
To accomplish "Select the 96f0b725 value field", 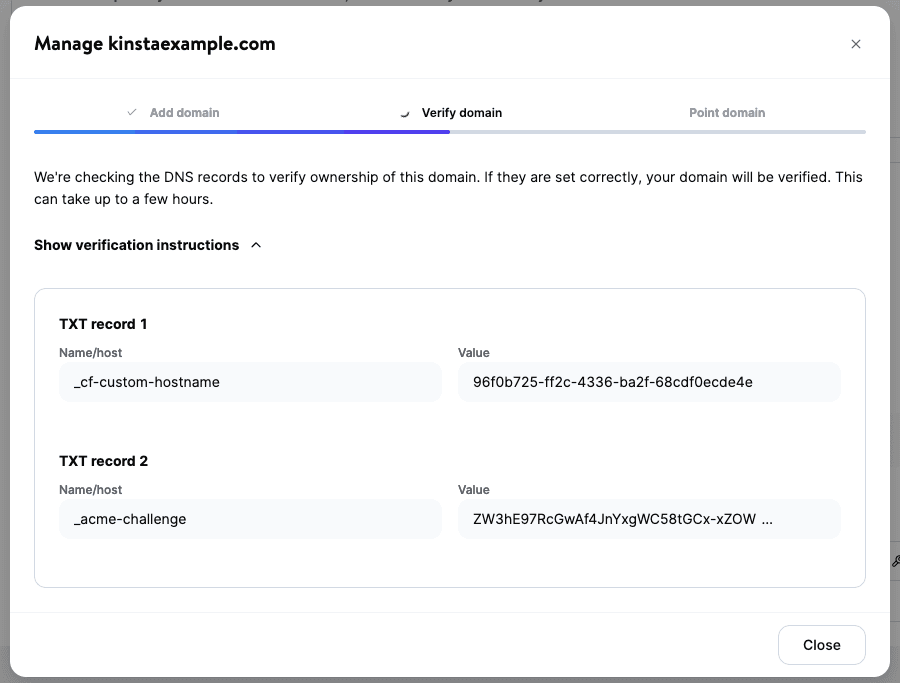I will 648,381.
